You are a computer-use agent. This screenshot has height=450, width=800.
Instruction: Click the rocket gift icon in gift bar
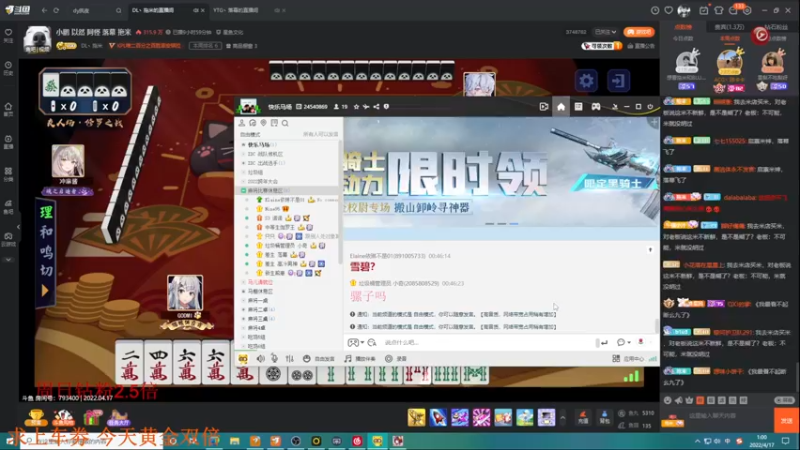click(x=438, y=417)
